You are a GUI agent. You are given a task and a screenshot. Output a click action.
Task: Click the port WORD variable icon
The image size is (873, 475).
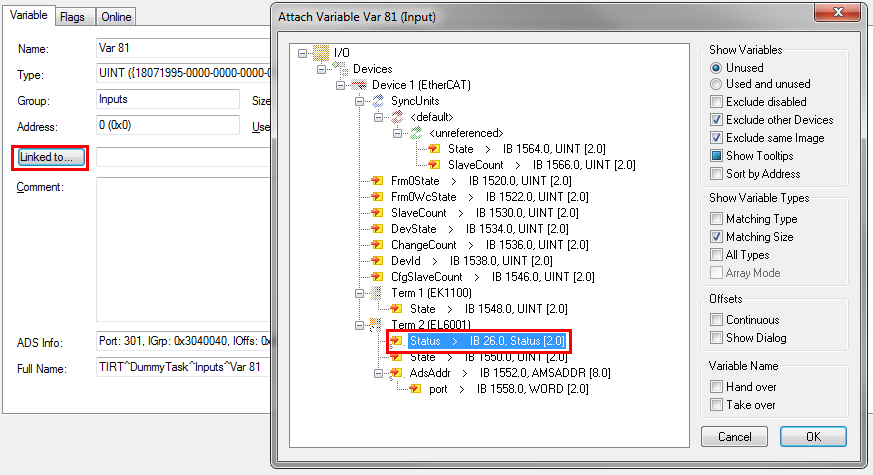416,389
